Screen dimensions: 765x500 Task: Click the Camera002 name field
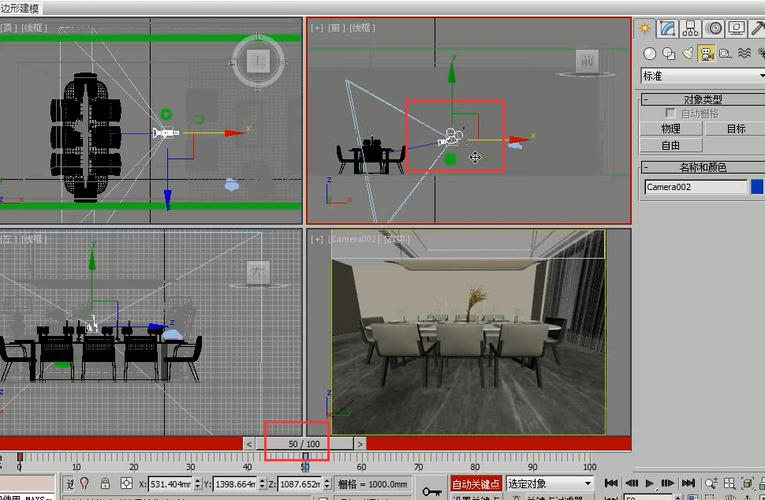coord(695,187)
